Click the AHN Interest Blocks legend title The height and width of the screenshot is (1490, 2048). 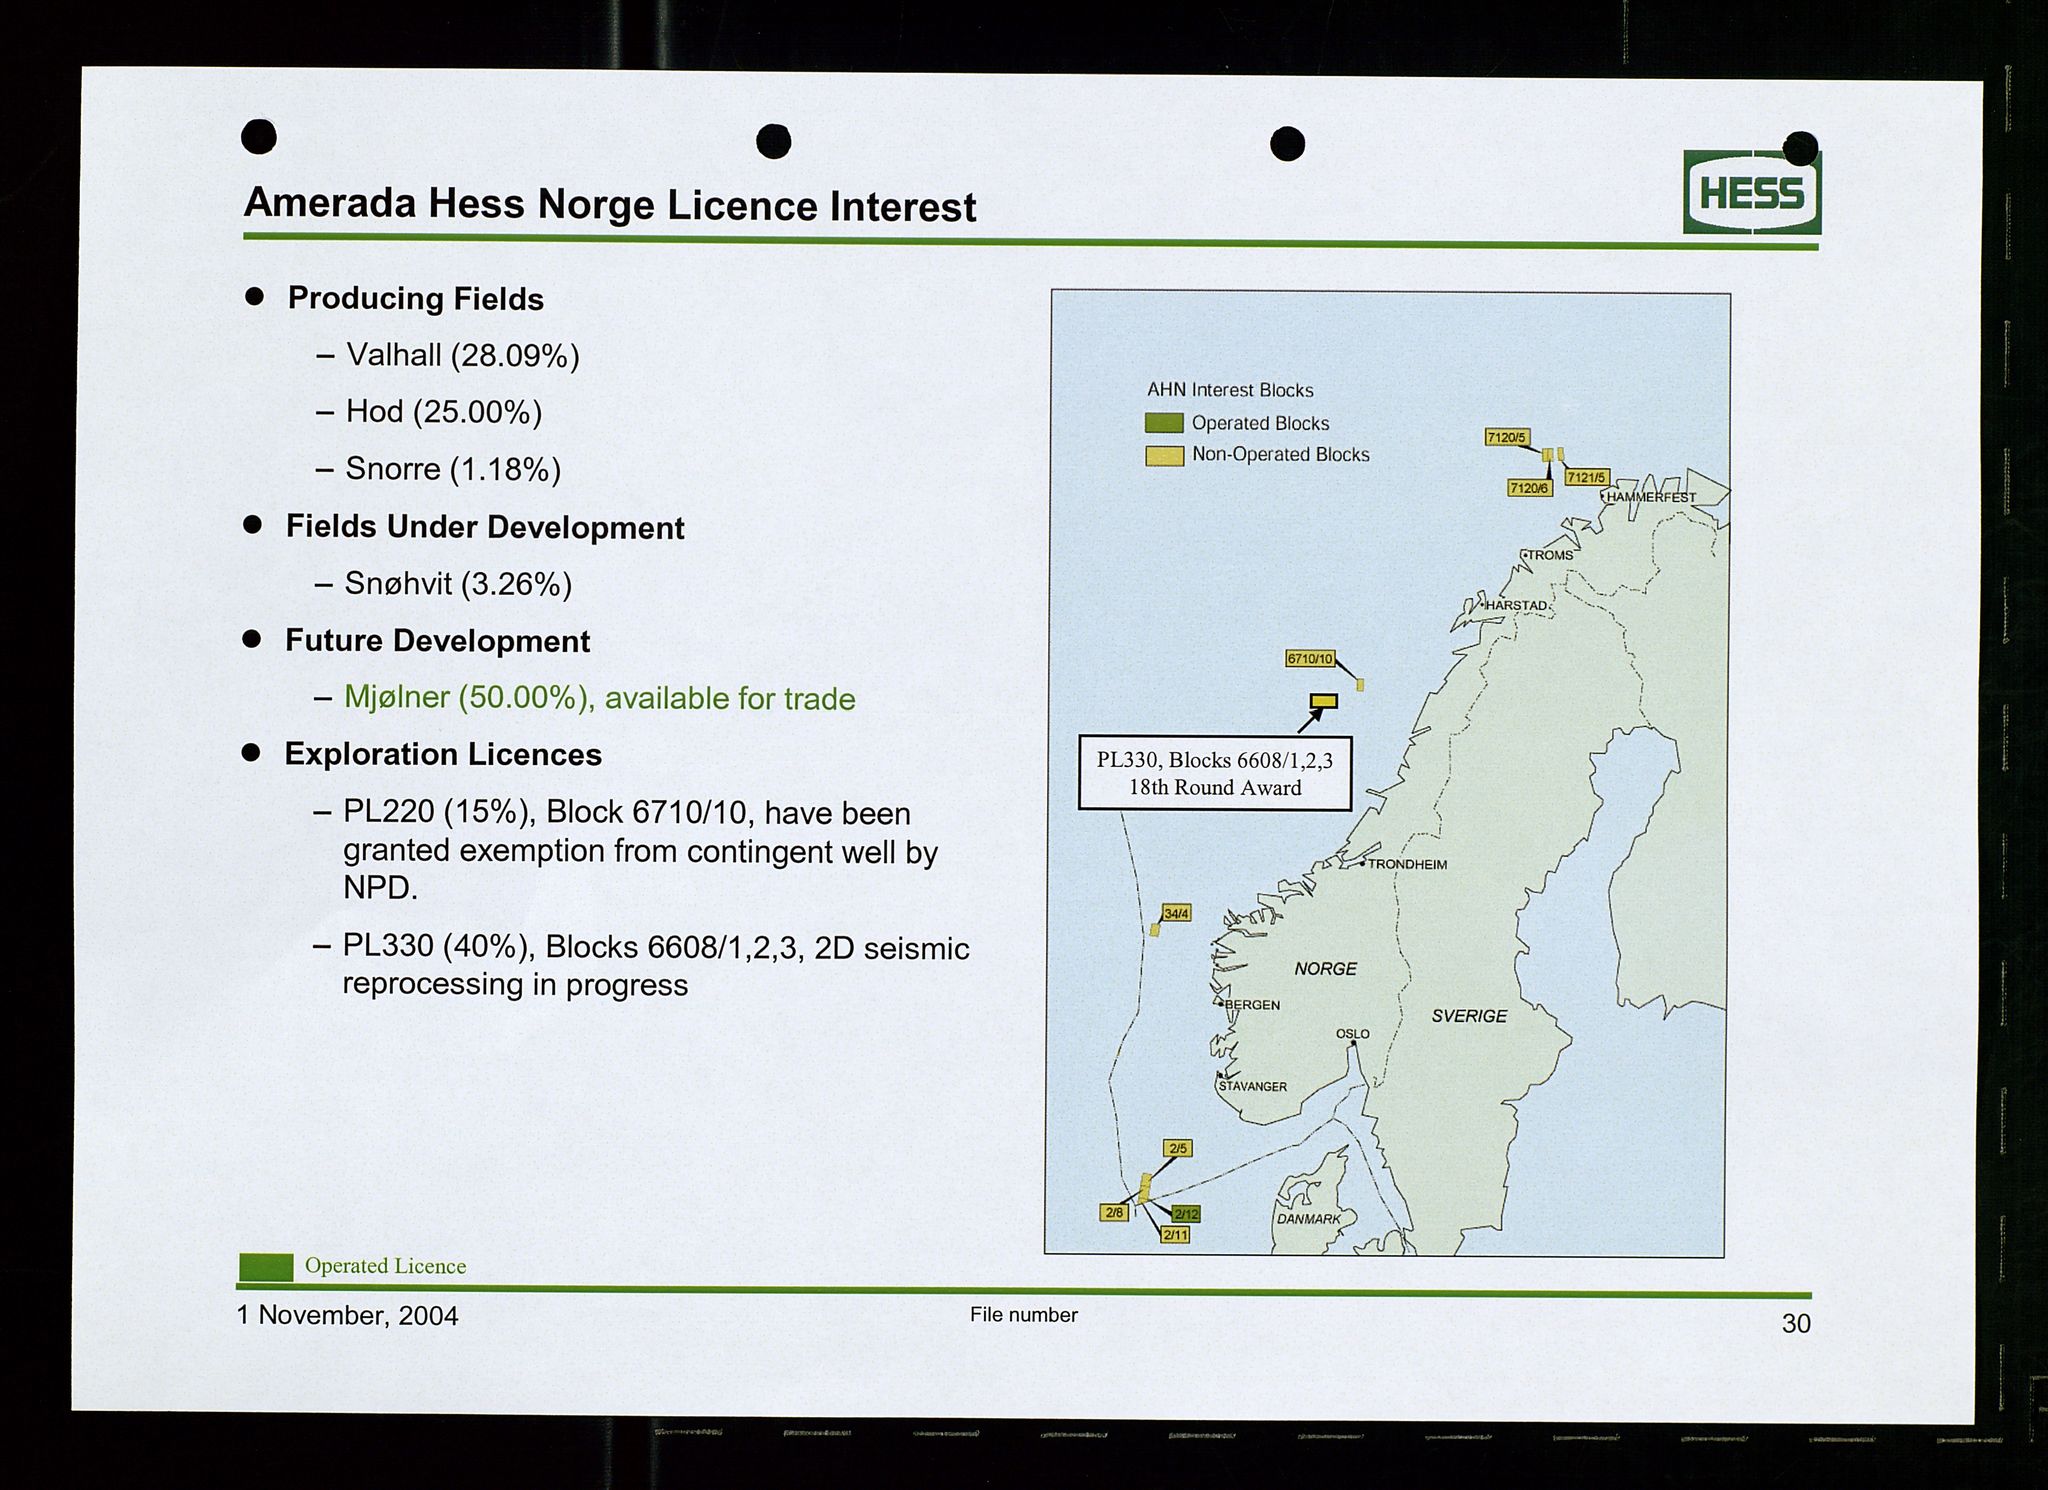click(1230, 390)
